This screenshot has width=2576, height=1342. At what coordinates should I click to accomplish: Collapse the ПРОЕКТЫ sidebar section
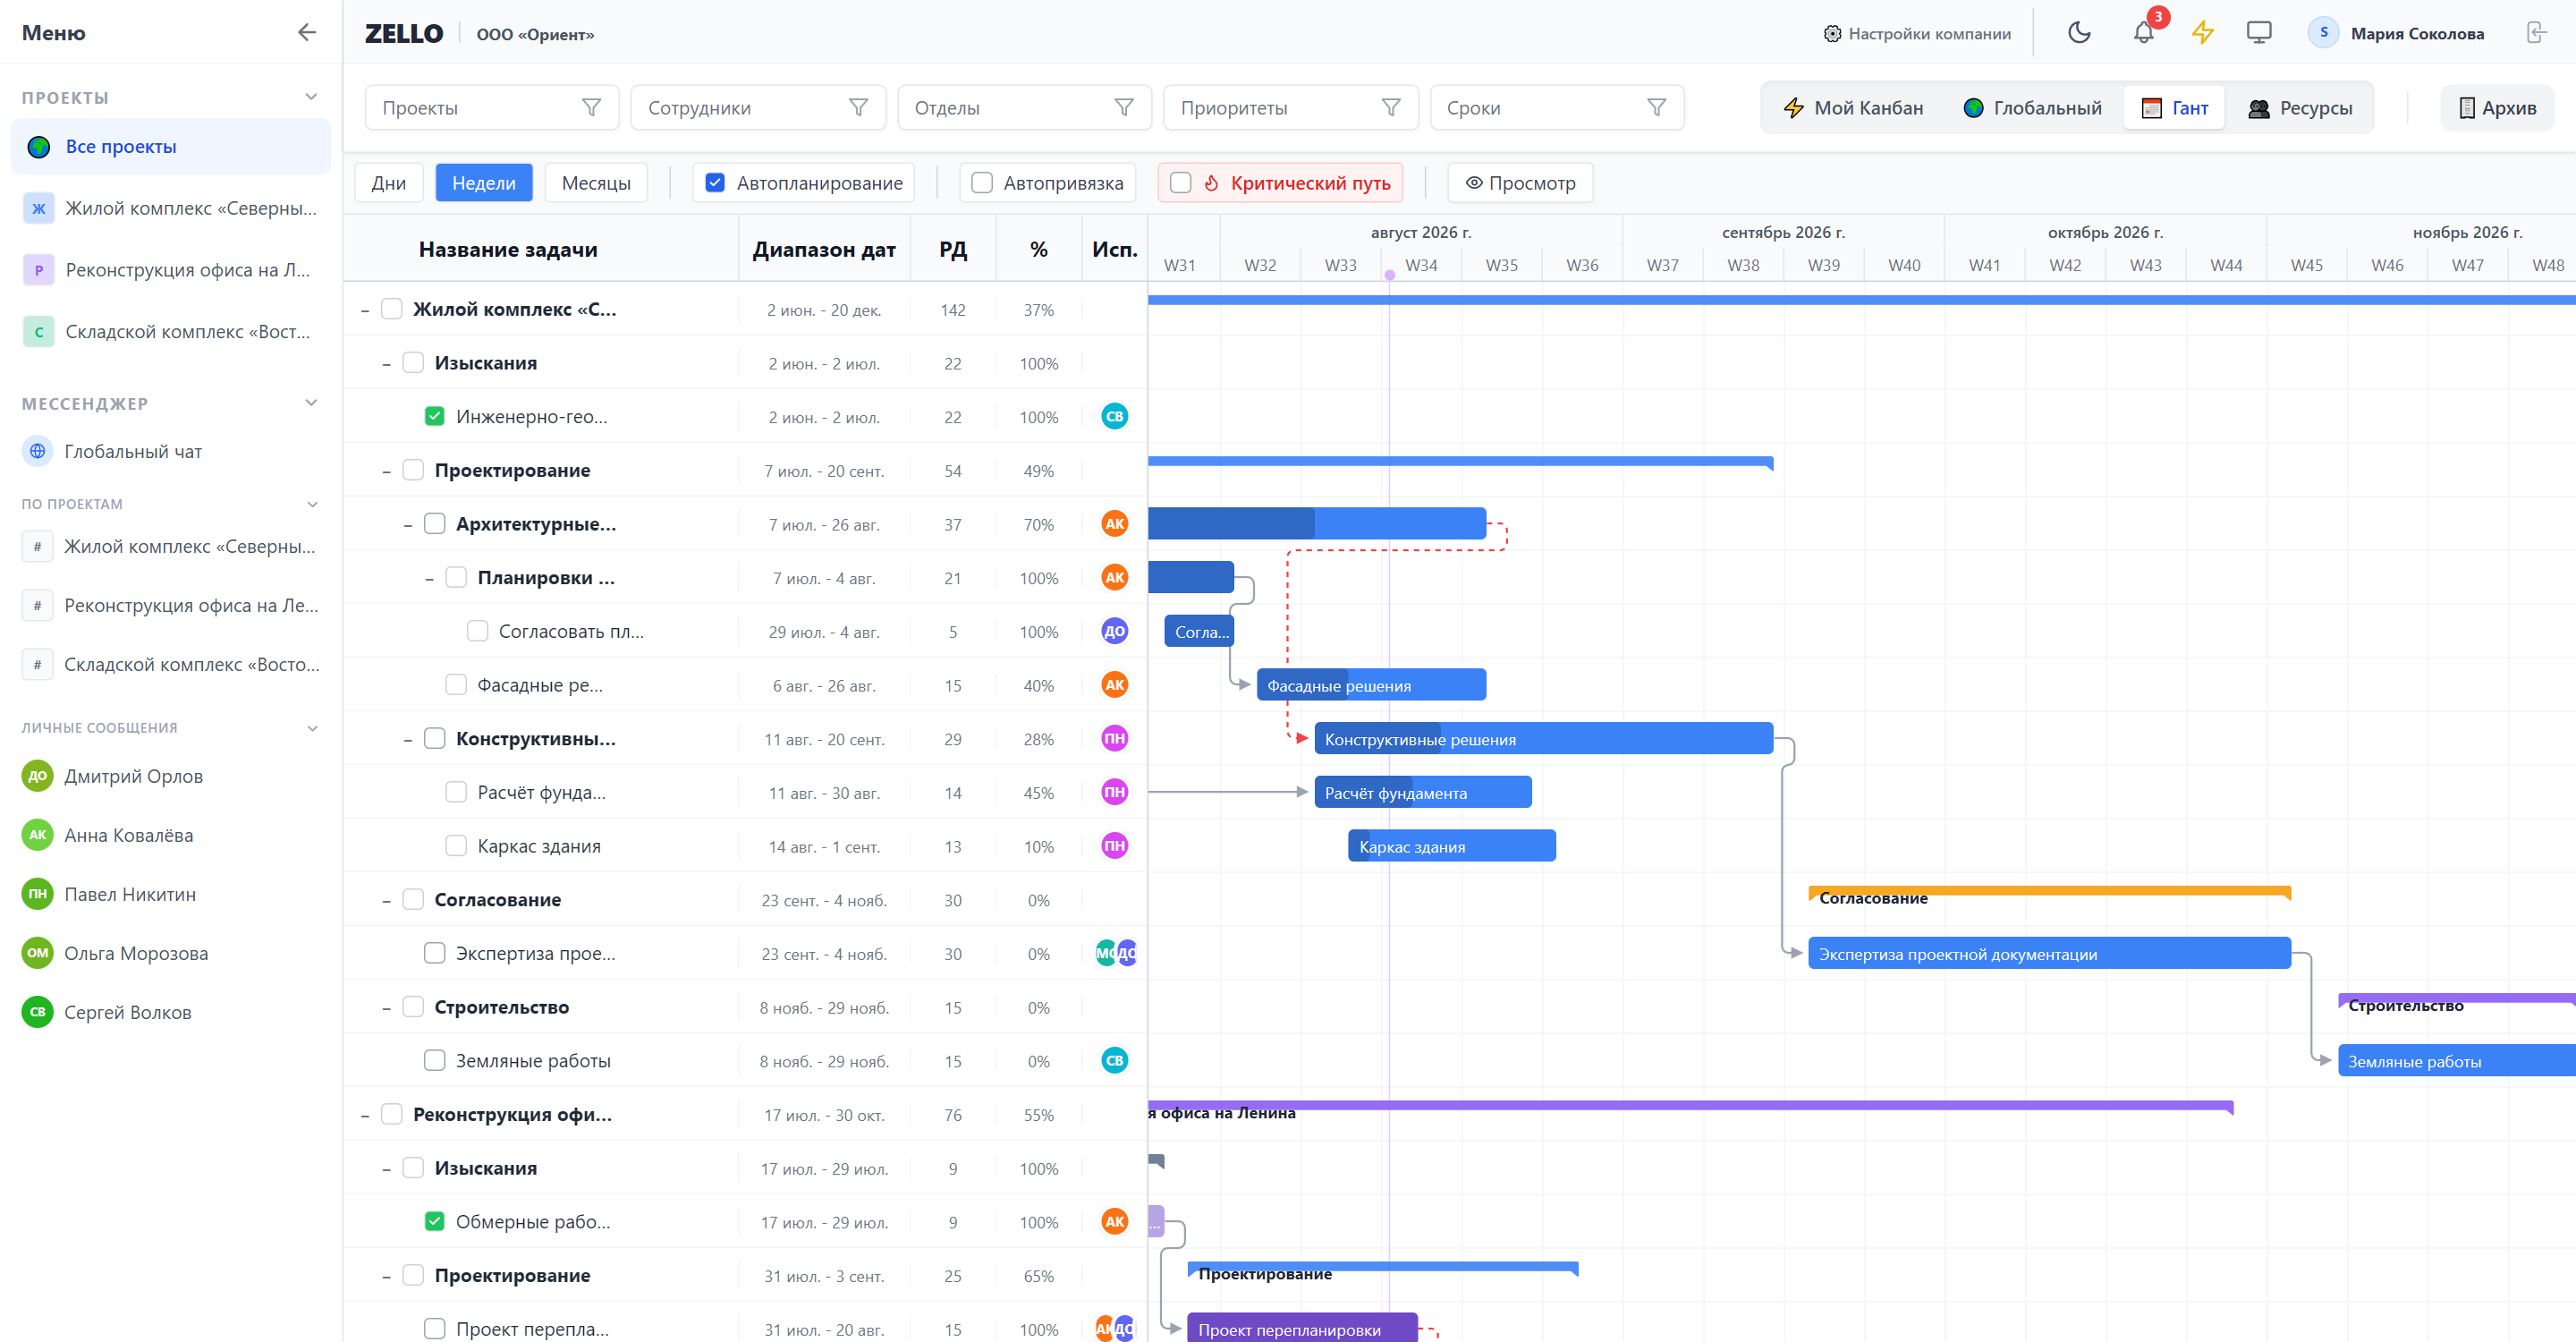point(311,97)
